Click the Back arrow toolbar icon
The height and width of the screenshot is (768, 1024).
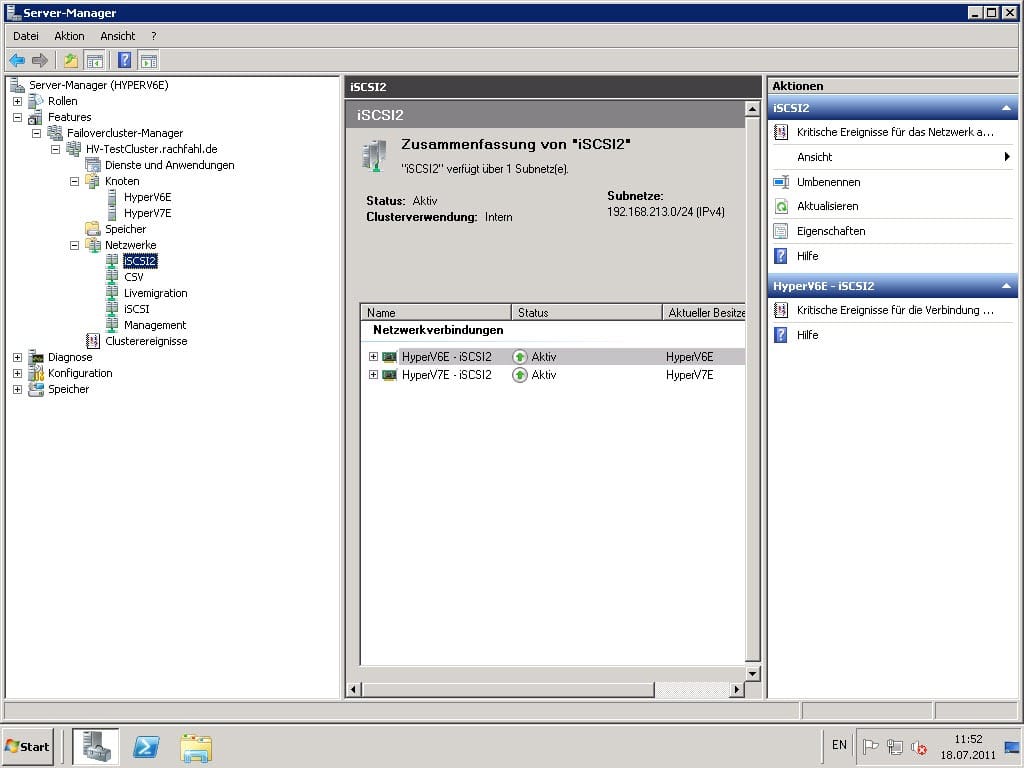pyautogui.click(x=17, y=61)
